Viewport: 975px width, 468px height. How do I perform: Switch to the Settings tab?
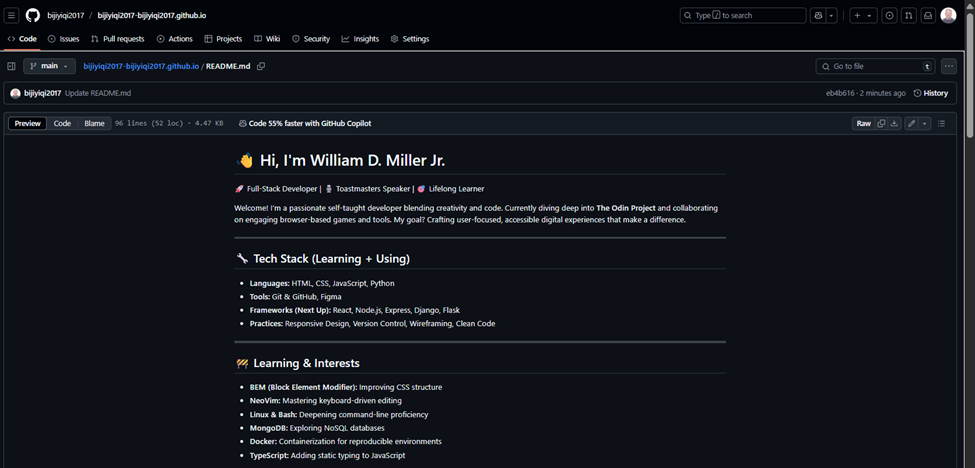click(410, 39)
